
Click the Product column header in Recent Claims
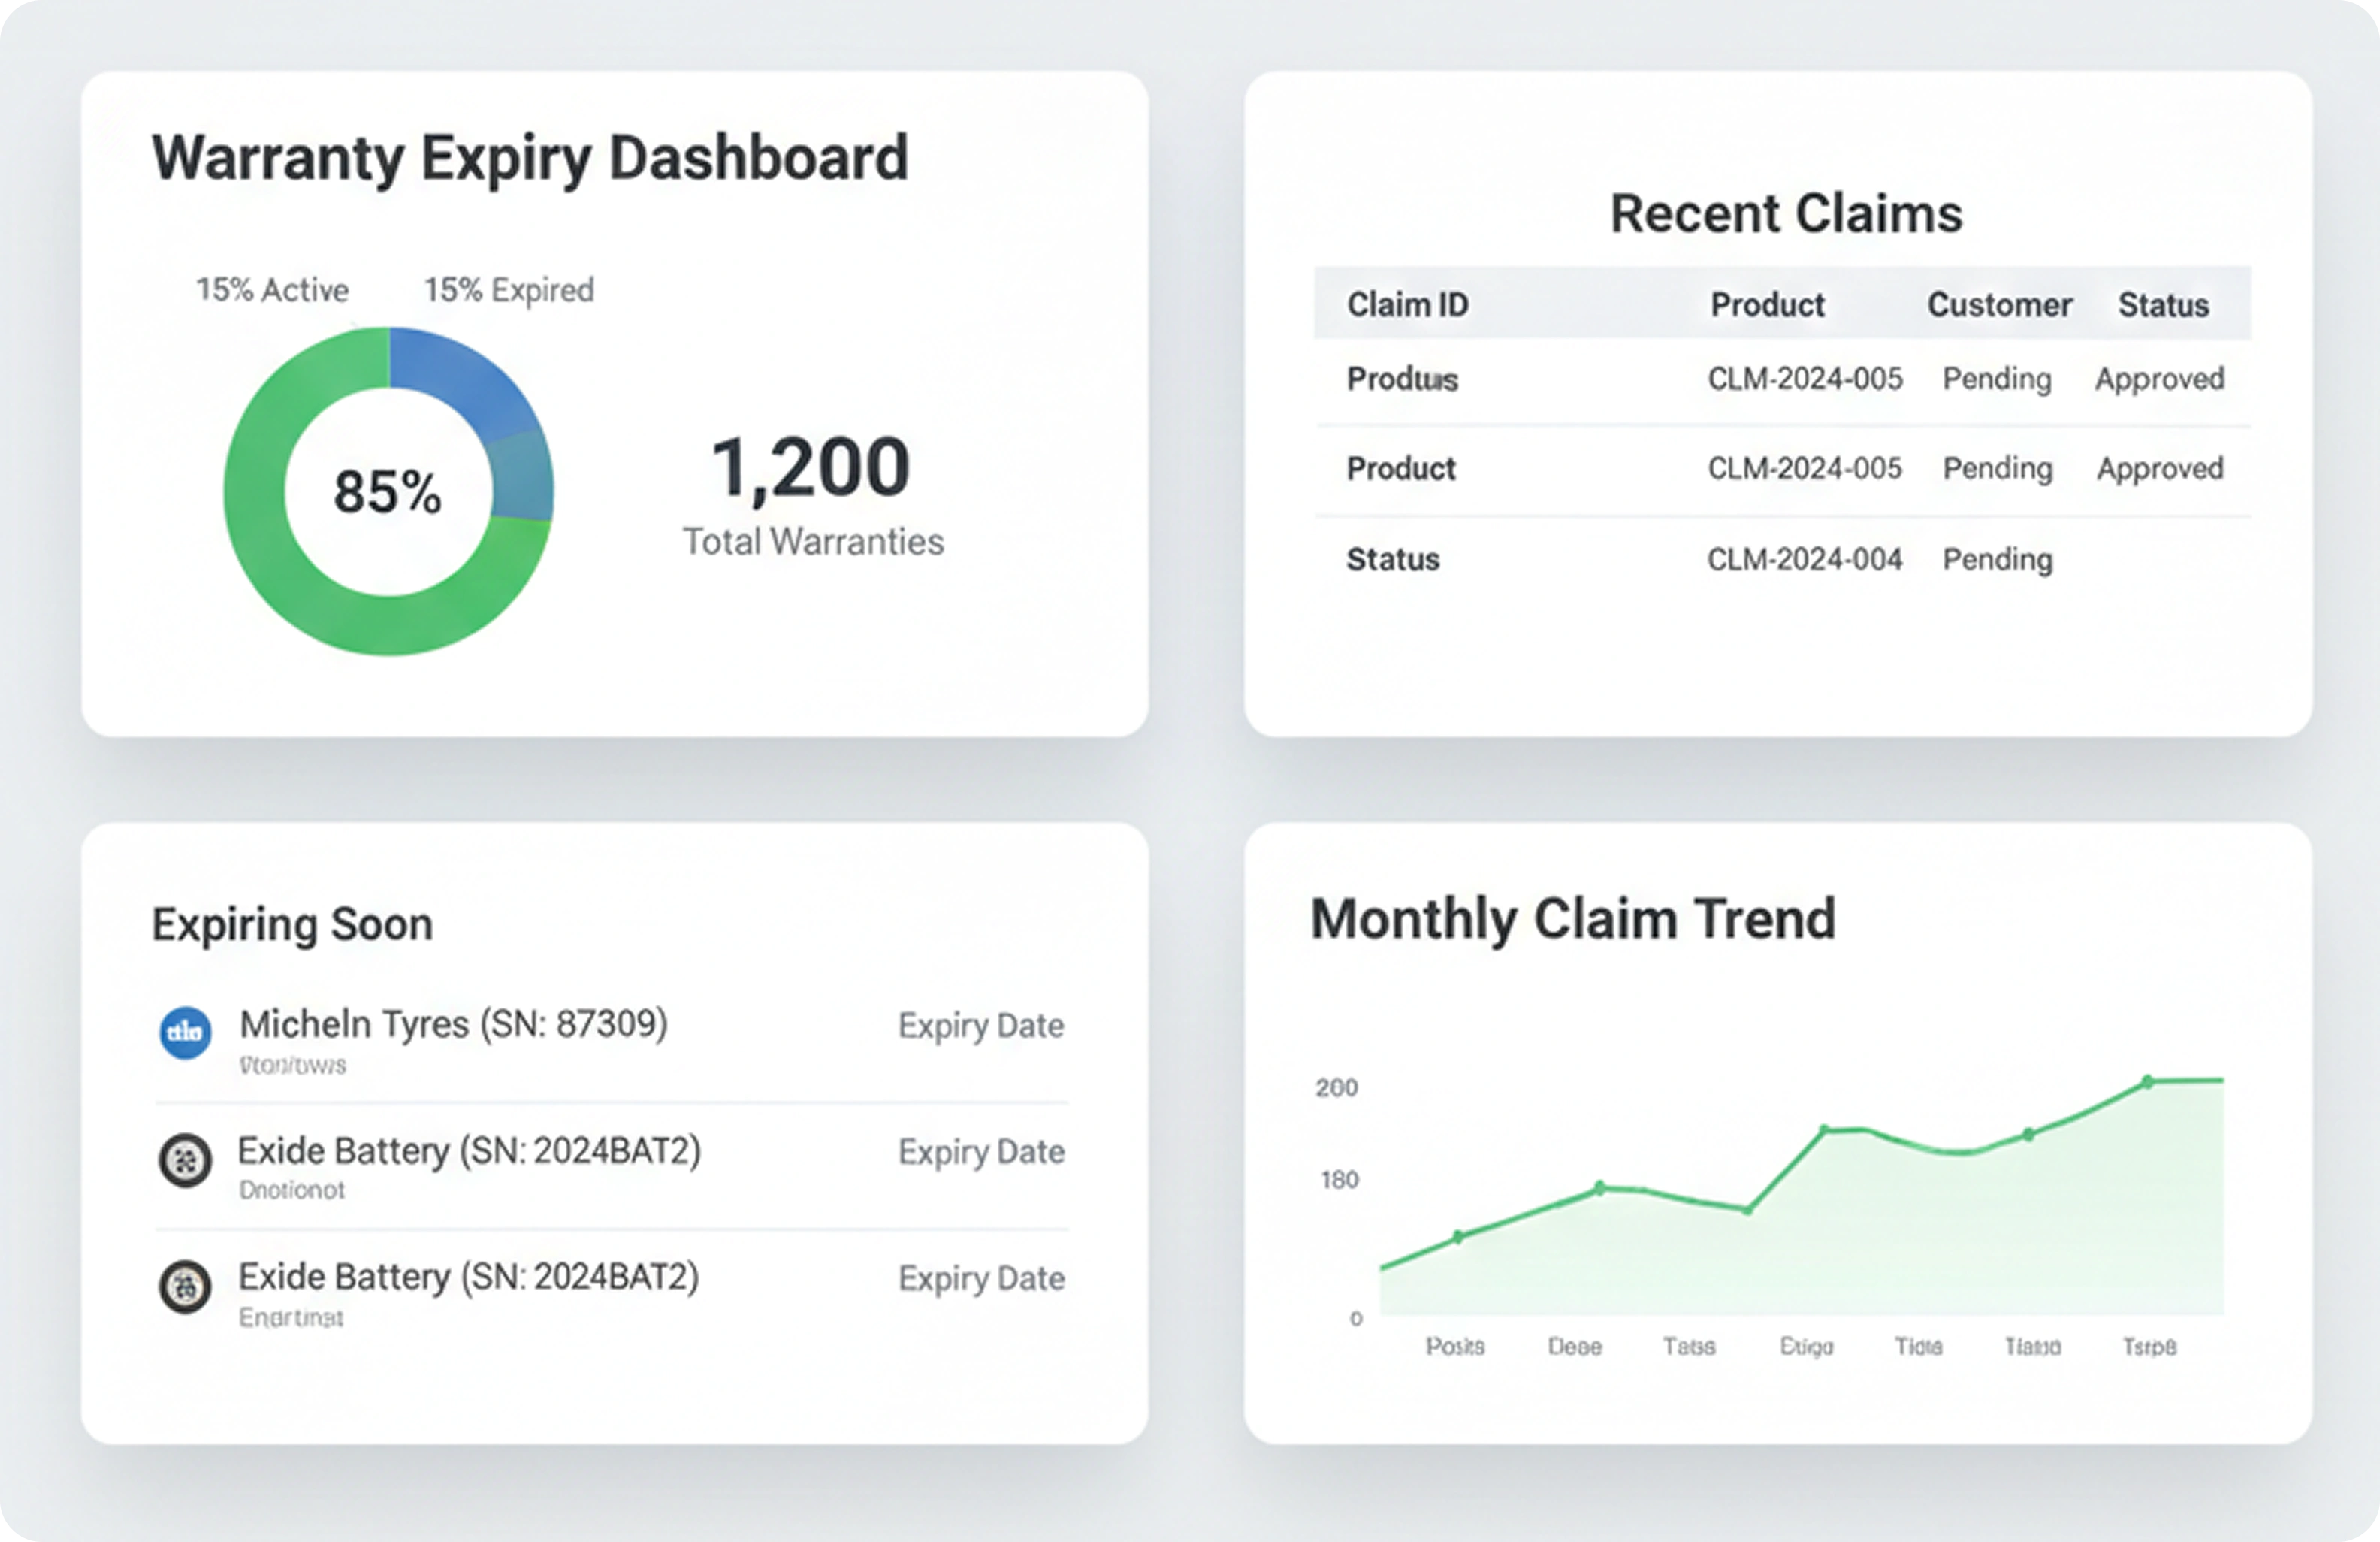pyautogui.click(x=1768, y=304)
